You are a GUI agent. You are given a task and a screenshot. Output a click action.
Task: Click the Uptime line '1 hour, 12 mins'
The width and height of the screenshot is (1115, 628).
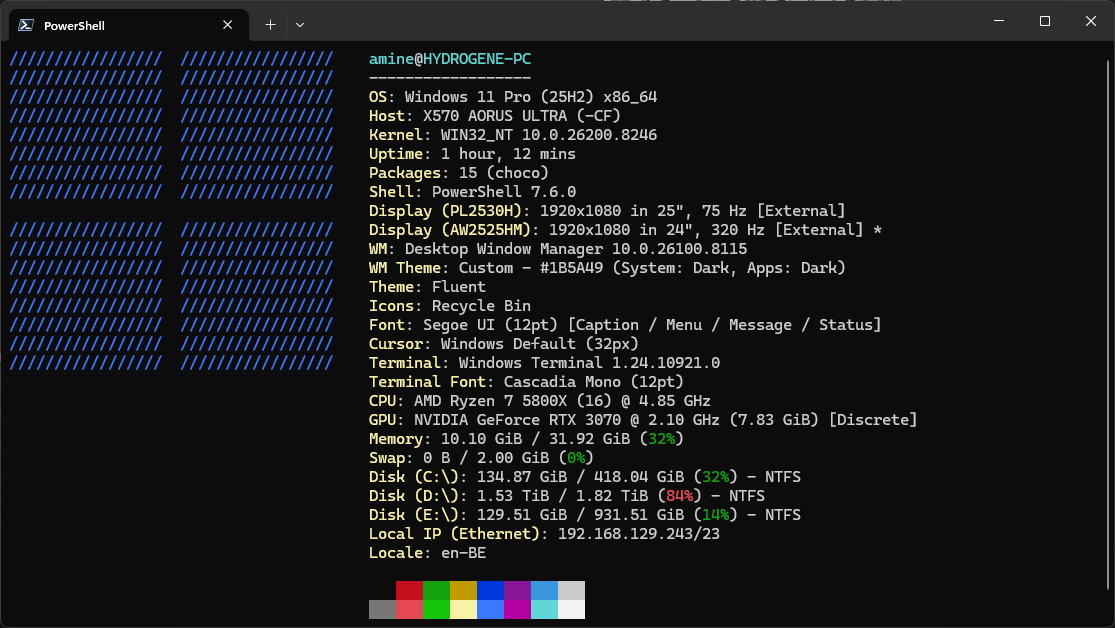(x=472, y=154)
